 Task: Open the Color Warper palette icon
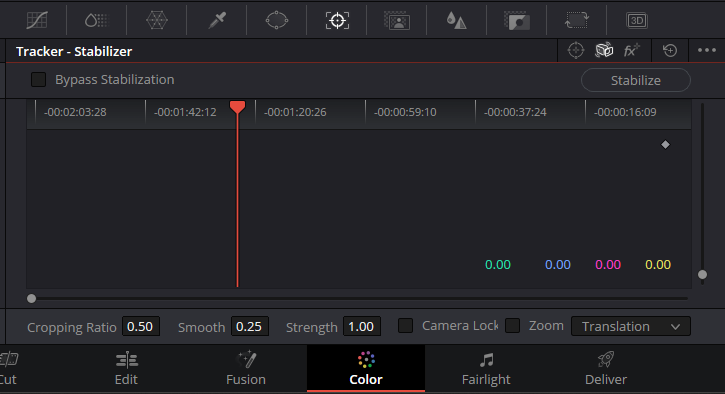157,20
